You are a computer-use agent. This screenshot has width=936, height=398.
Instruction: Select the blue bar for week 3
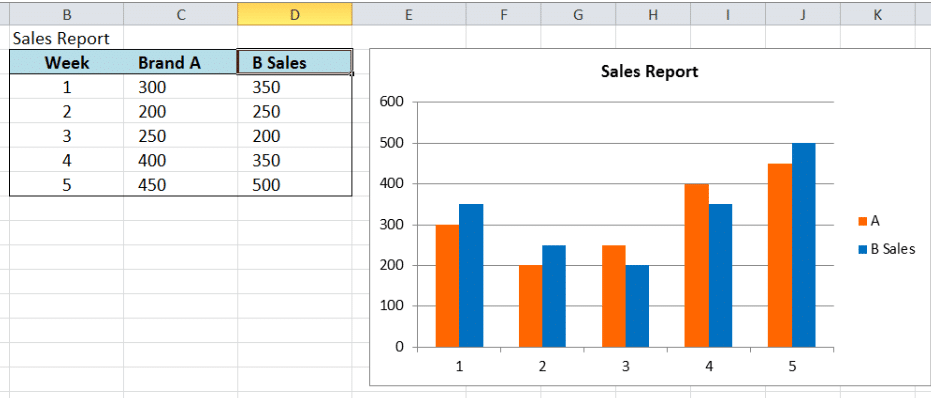click(637, 306)
